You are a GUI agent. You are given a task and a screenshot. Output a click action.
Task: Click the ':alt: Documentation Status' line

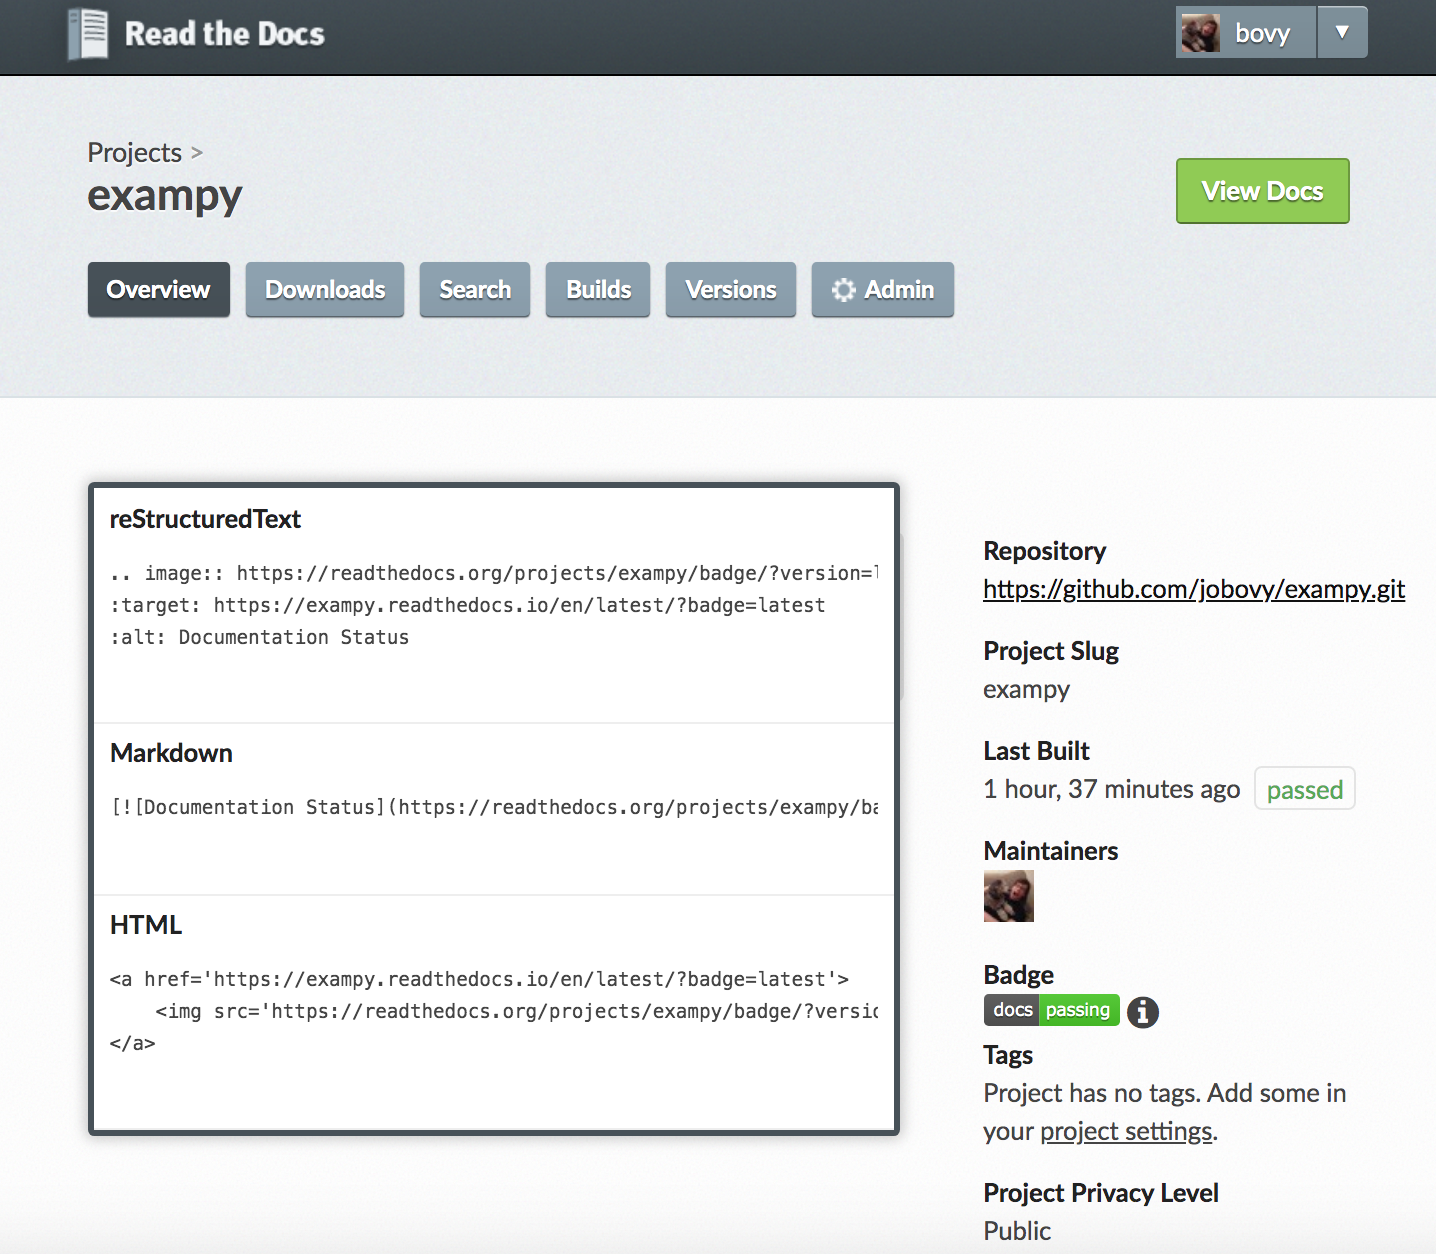259,637
